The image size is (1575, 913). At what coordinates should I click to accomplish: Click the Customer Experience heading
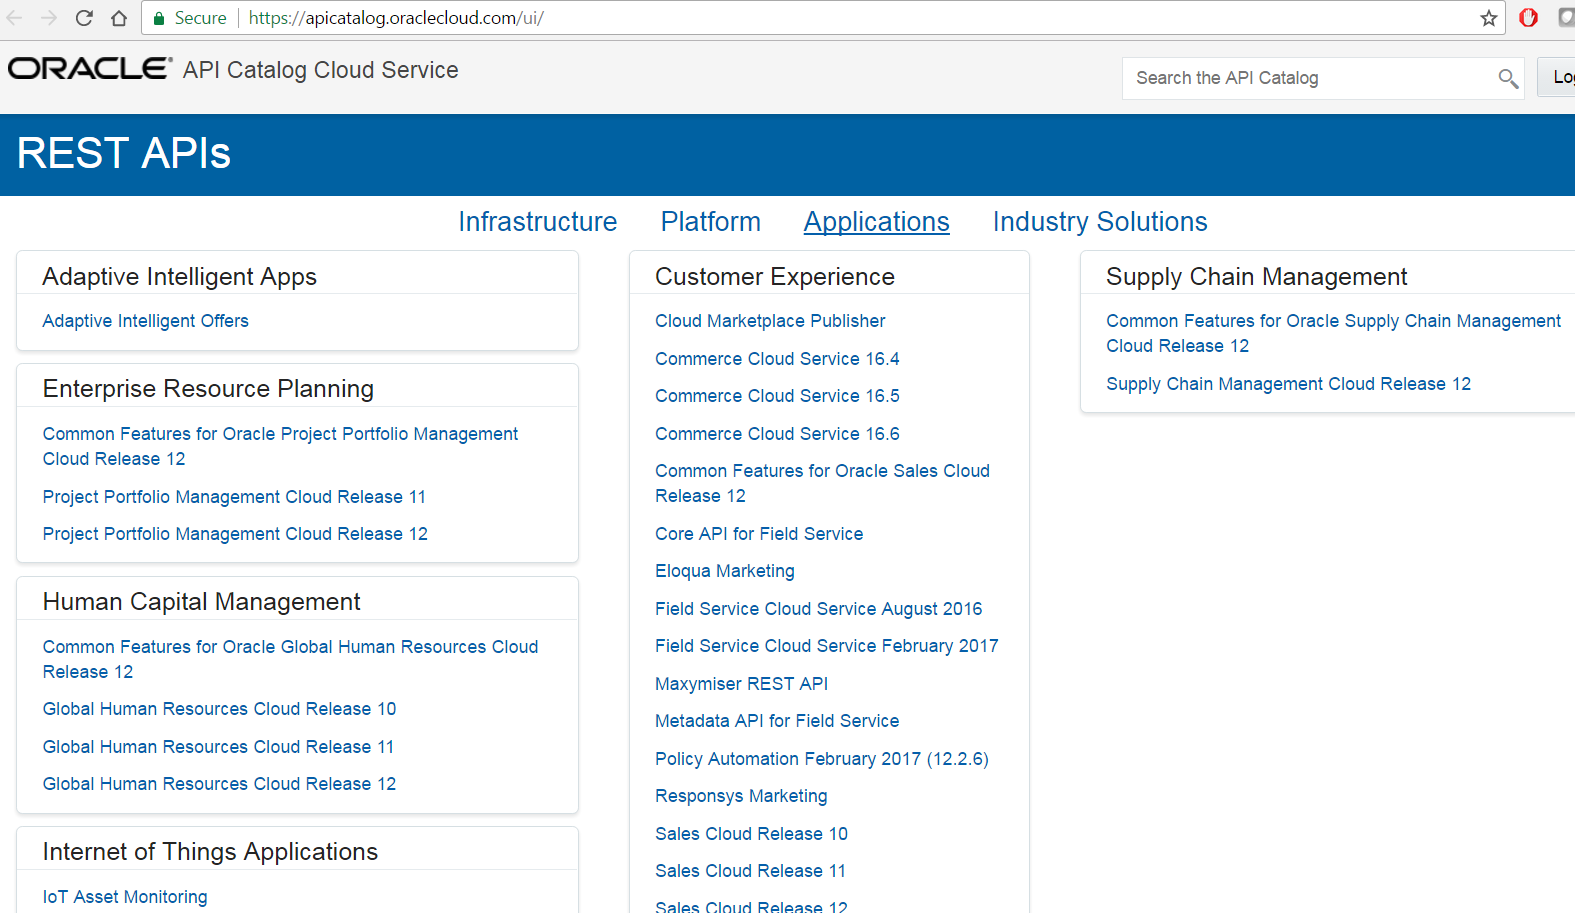(775, 277)
